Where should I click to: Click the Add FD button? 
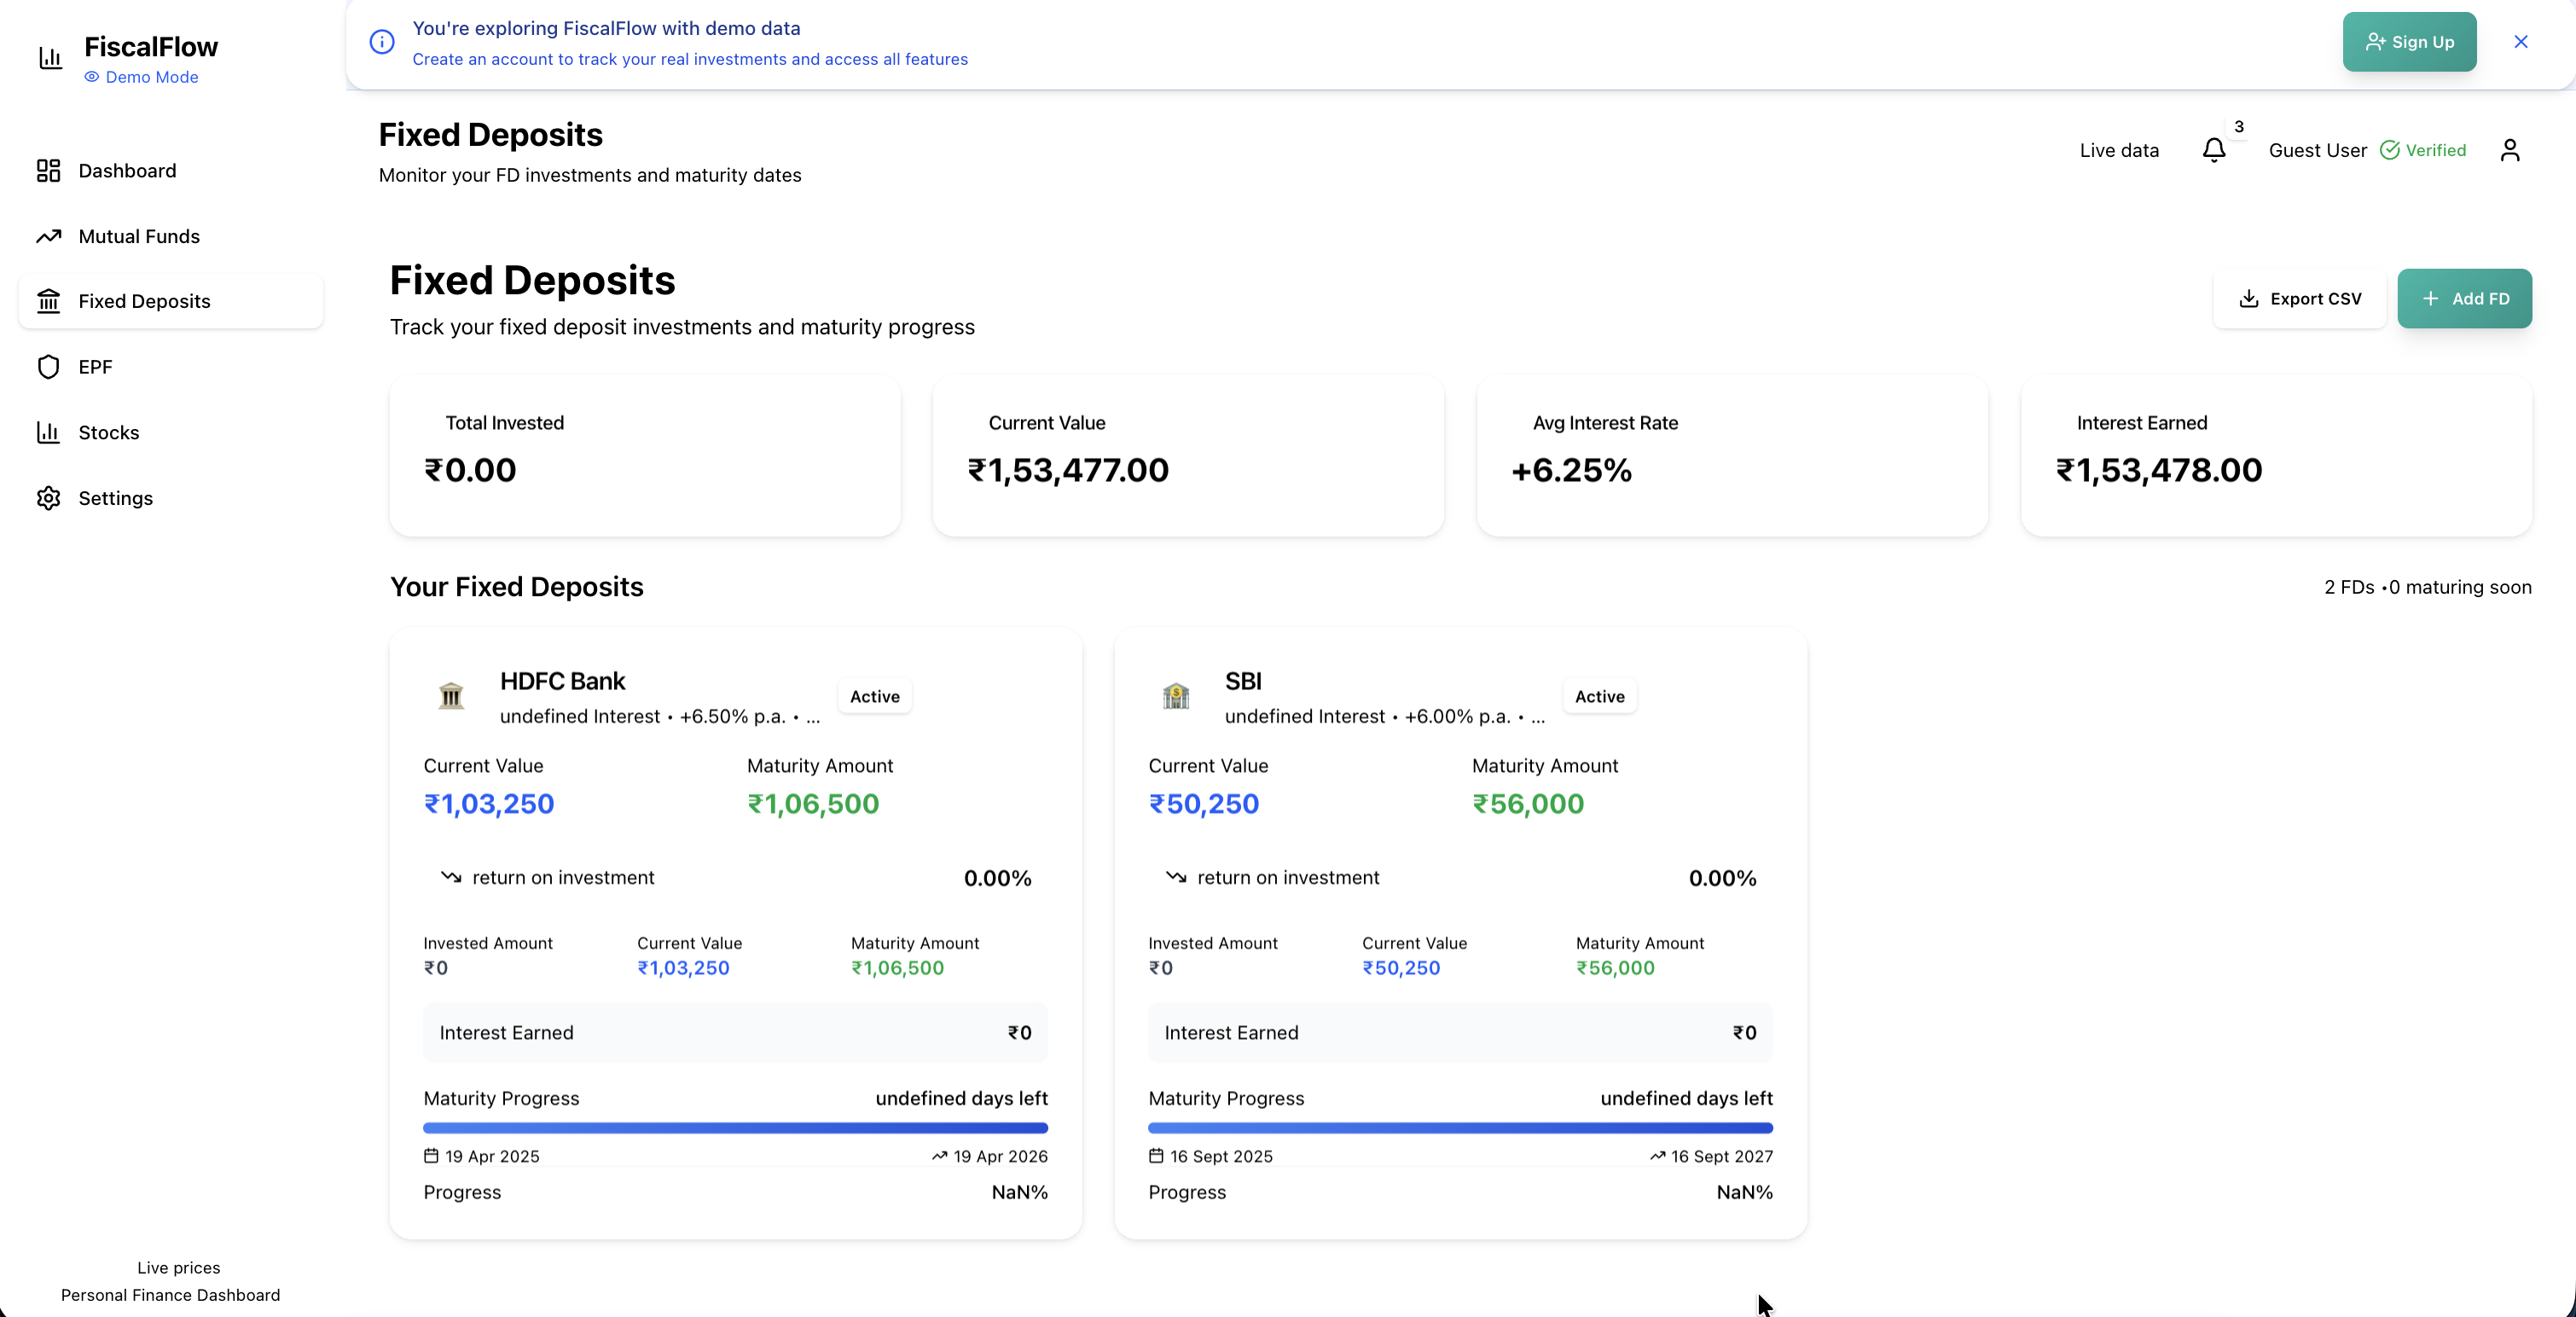(x=2464, y=298)
